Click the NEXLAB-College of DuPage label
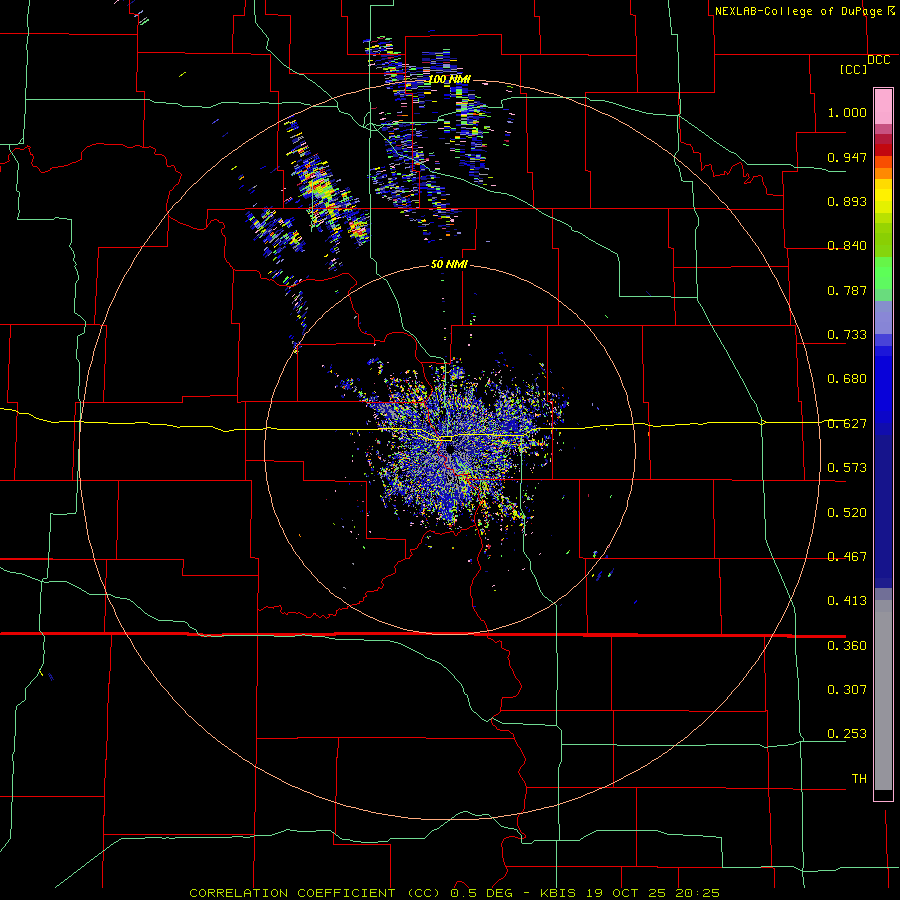 (798, 11)
